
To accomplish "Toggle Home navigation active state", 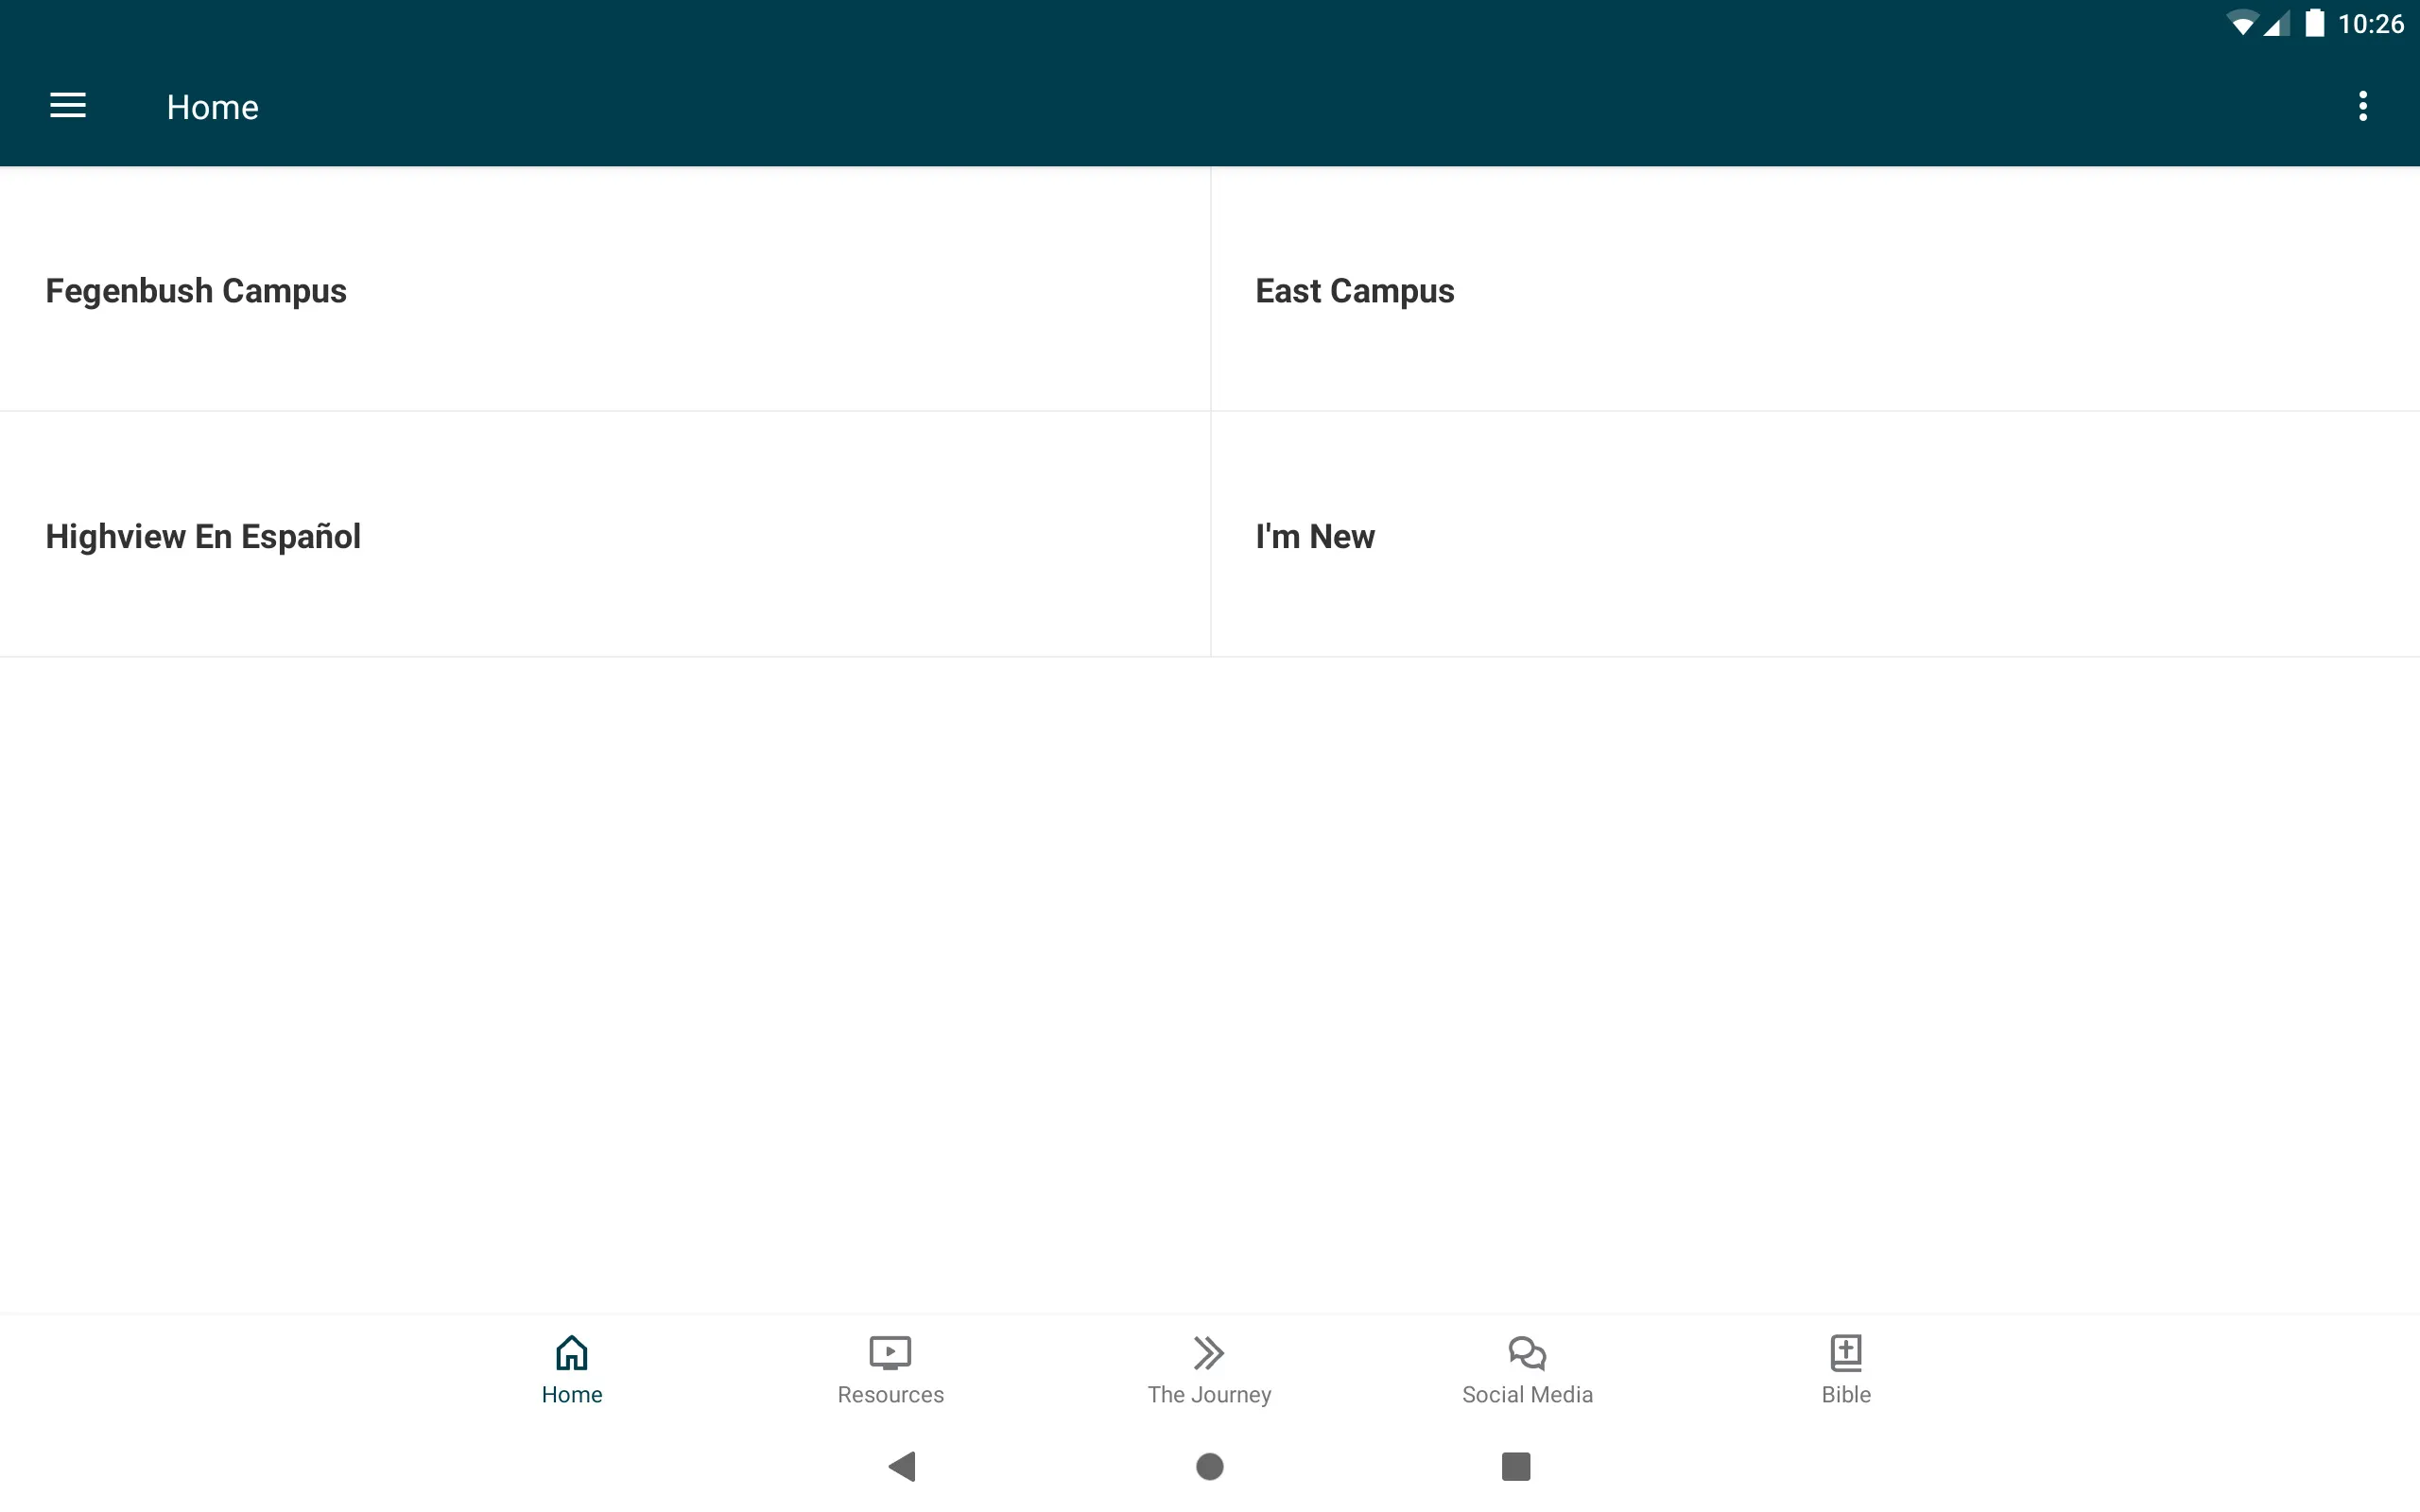I will (x=572, y=1367).
